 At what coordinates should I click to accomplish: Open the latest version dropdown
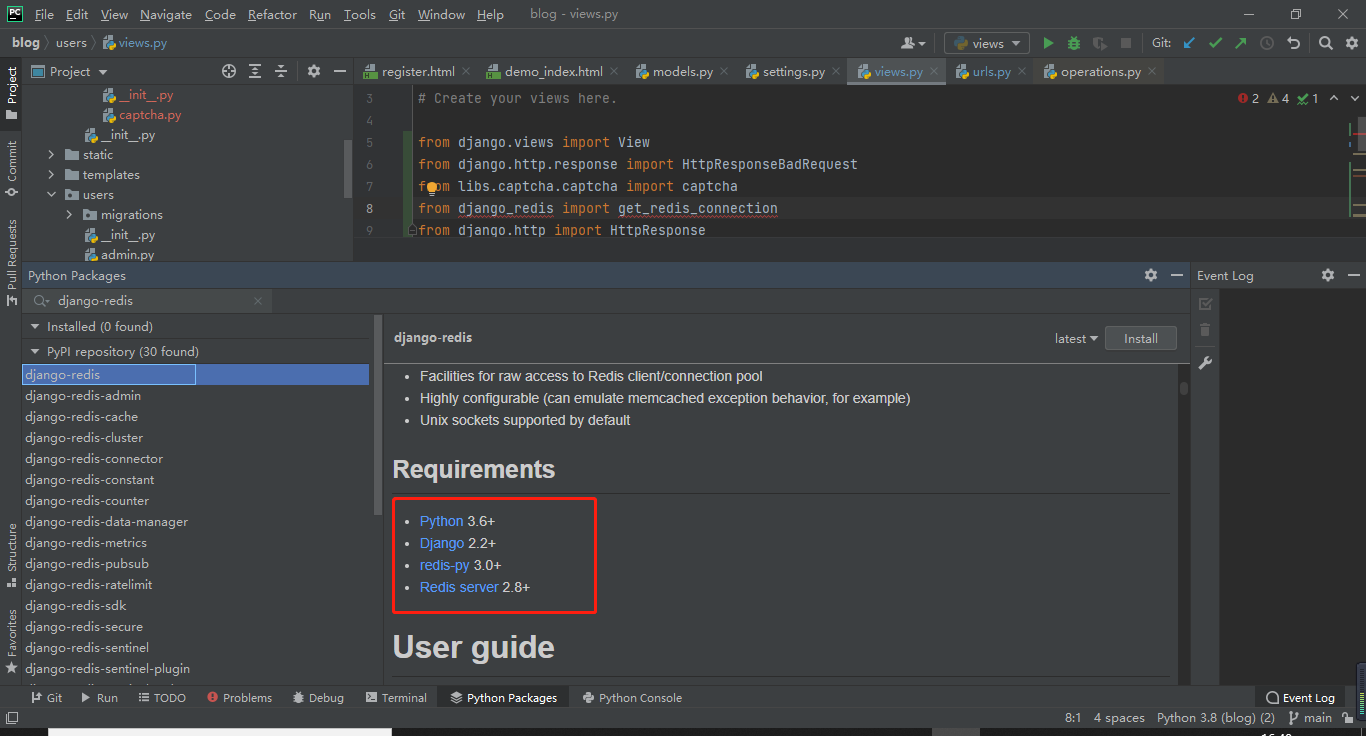point(1076,339)
